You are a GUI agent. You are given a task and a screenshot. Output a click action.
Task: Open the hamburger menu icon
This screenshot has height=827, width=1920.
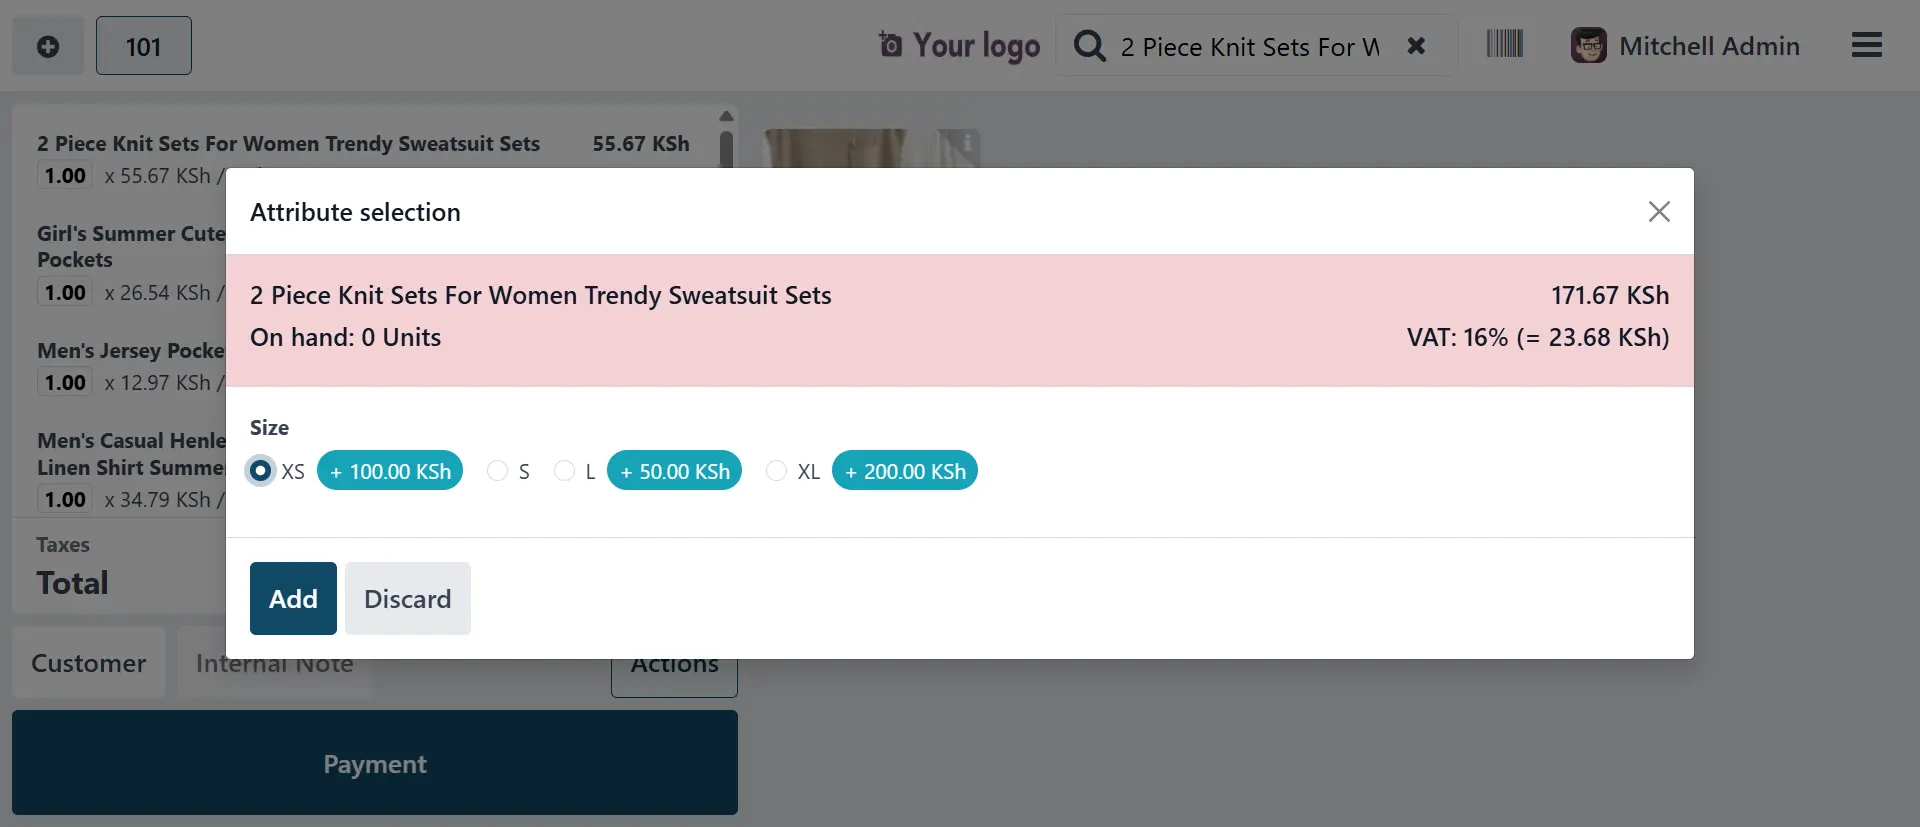point(1866,45)
